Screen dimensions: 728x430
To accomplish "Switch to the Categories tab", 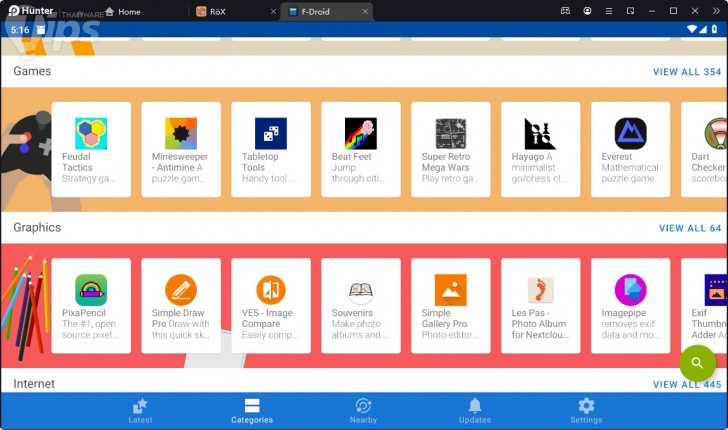I will click(252, 411).
